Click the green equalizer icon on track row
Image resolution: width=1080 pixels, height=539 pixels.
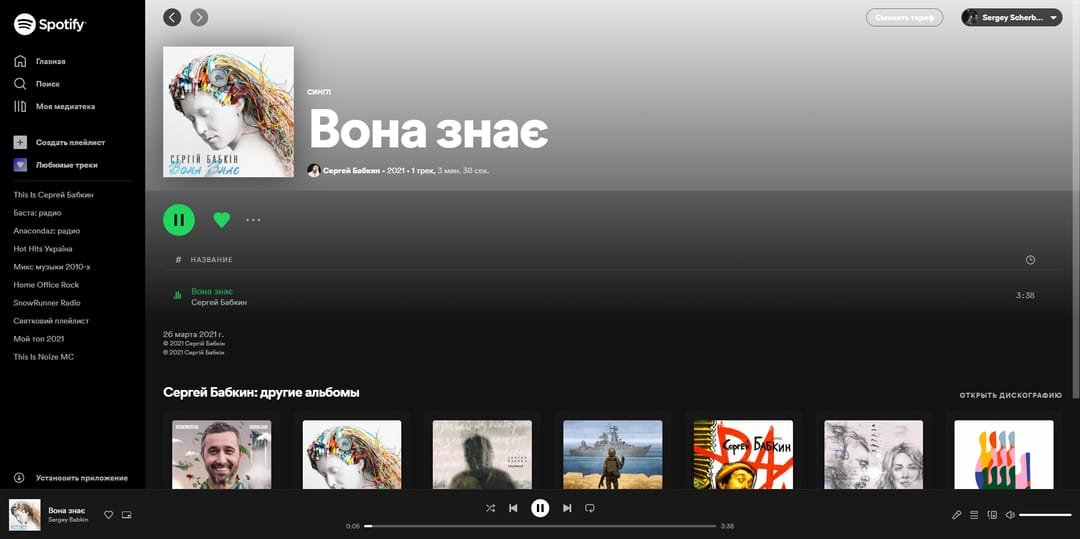178,296
